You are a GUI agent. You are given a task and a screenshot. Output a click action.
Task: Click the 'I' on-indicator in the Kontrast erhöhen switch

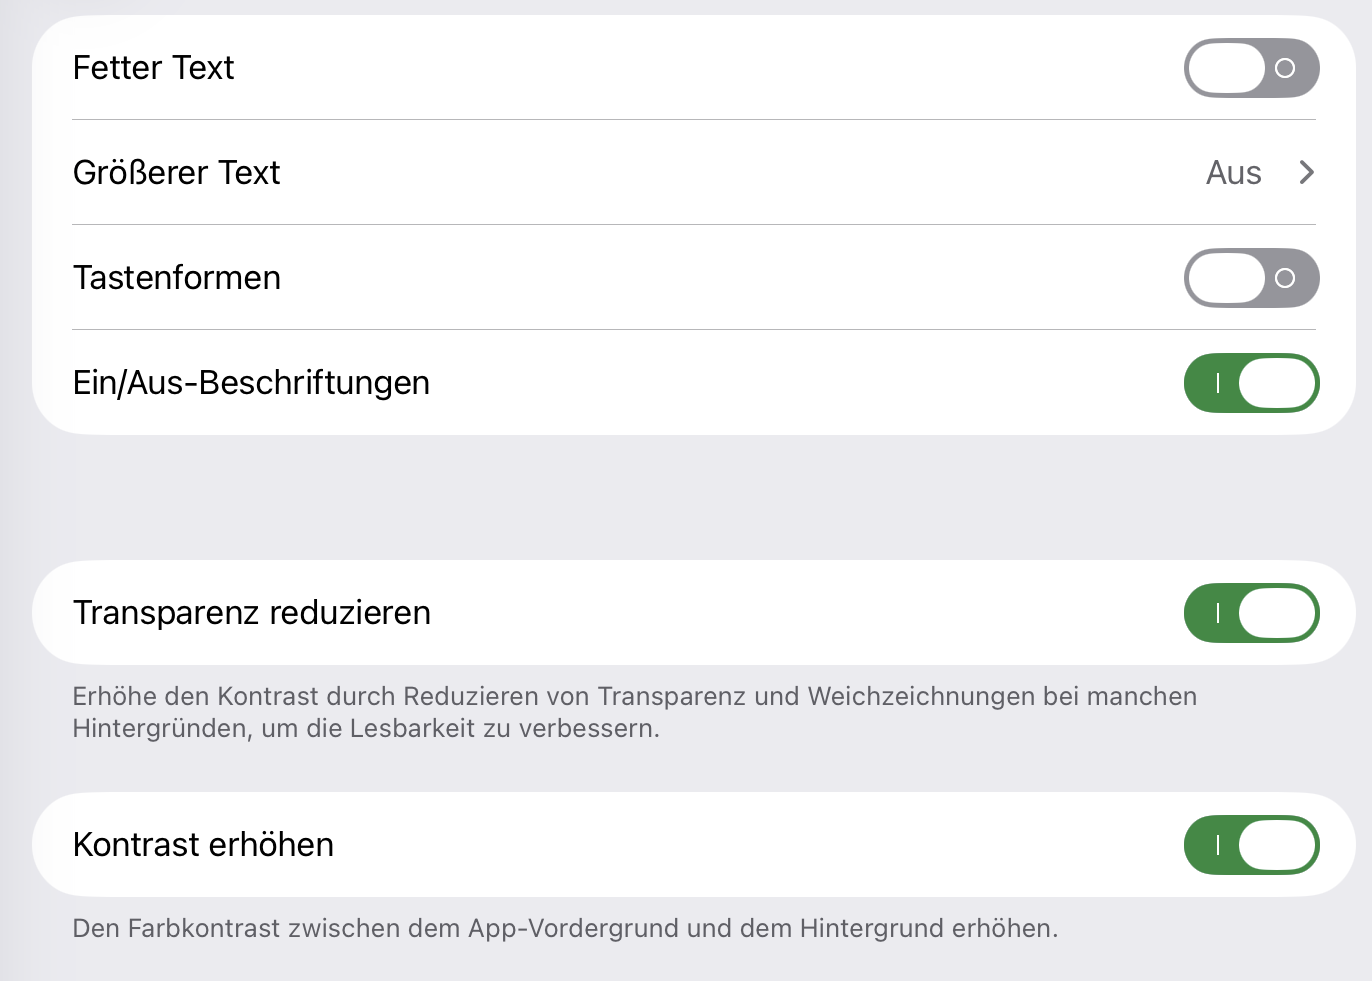1217,845
